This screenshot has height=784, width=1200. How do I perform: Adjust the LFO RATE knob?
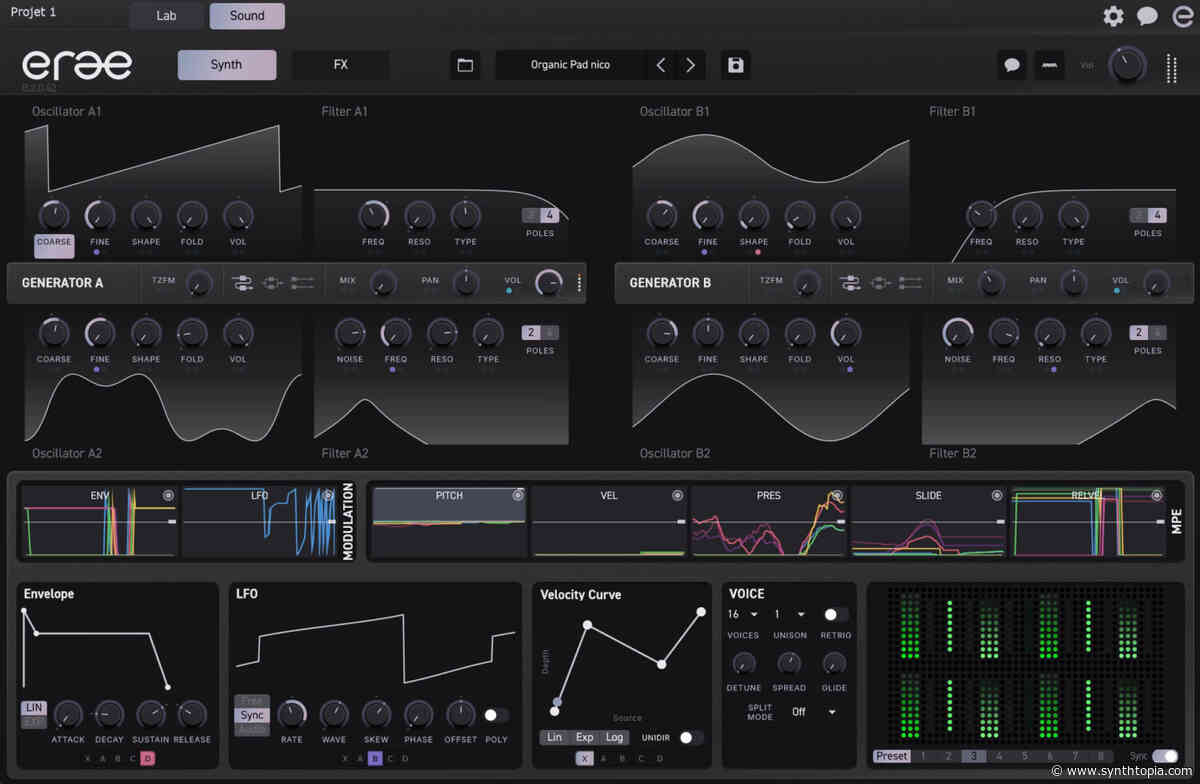coord(292,714)
